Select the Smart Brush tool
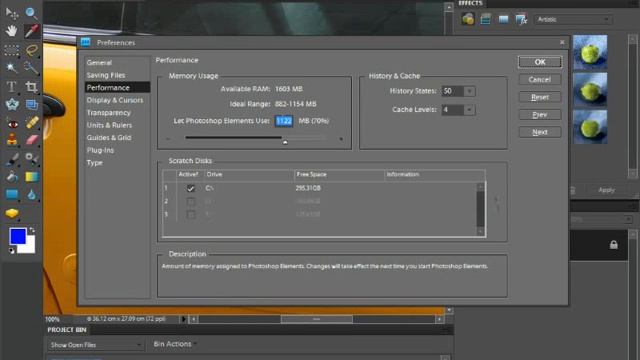Viewport: 640px width, 360px height. click(31, 158)
